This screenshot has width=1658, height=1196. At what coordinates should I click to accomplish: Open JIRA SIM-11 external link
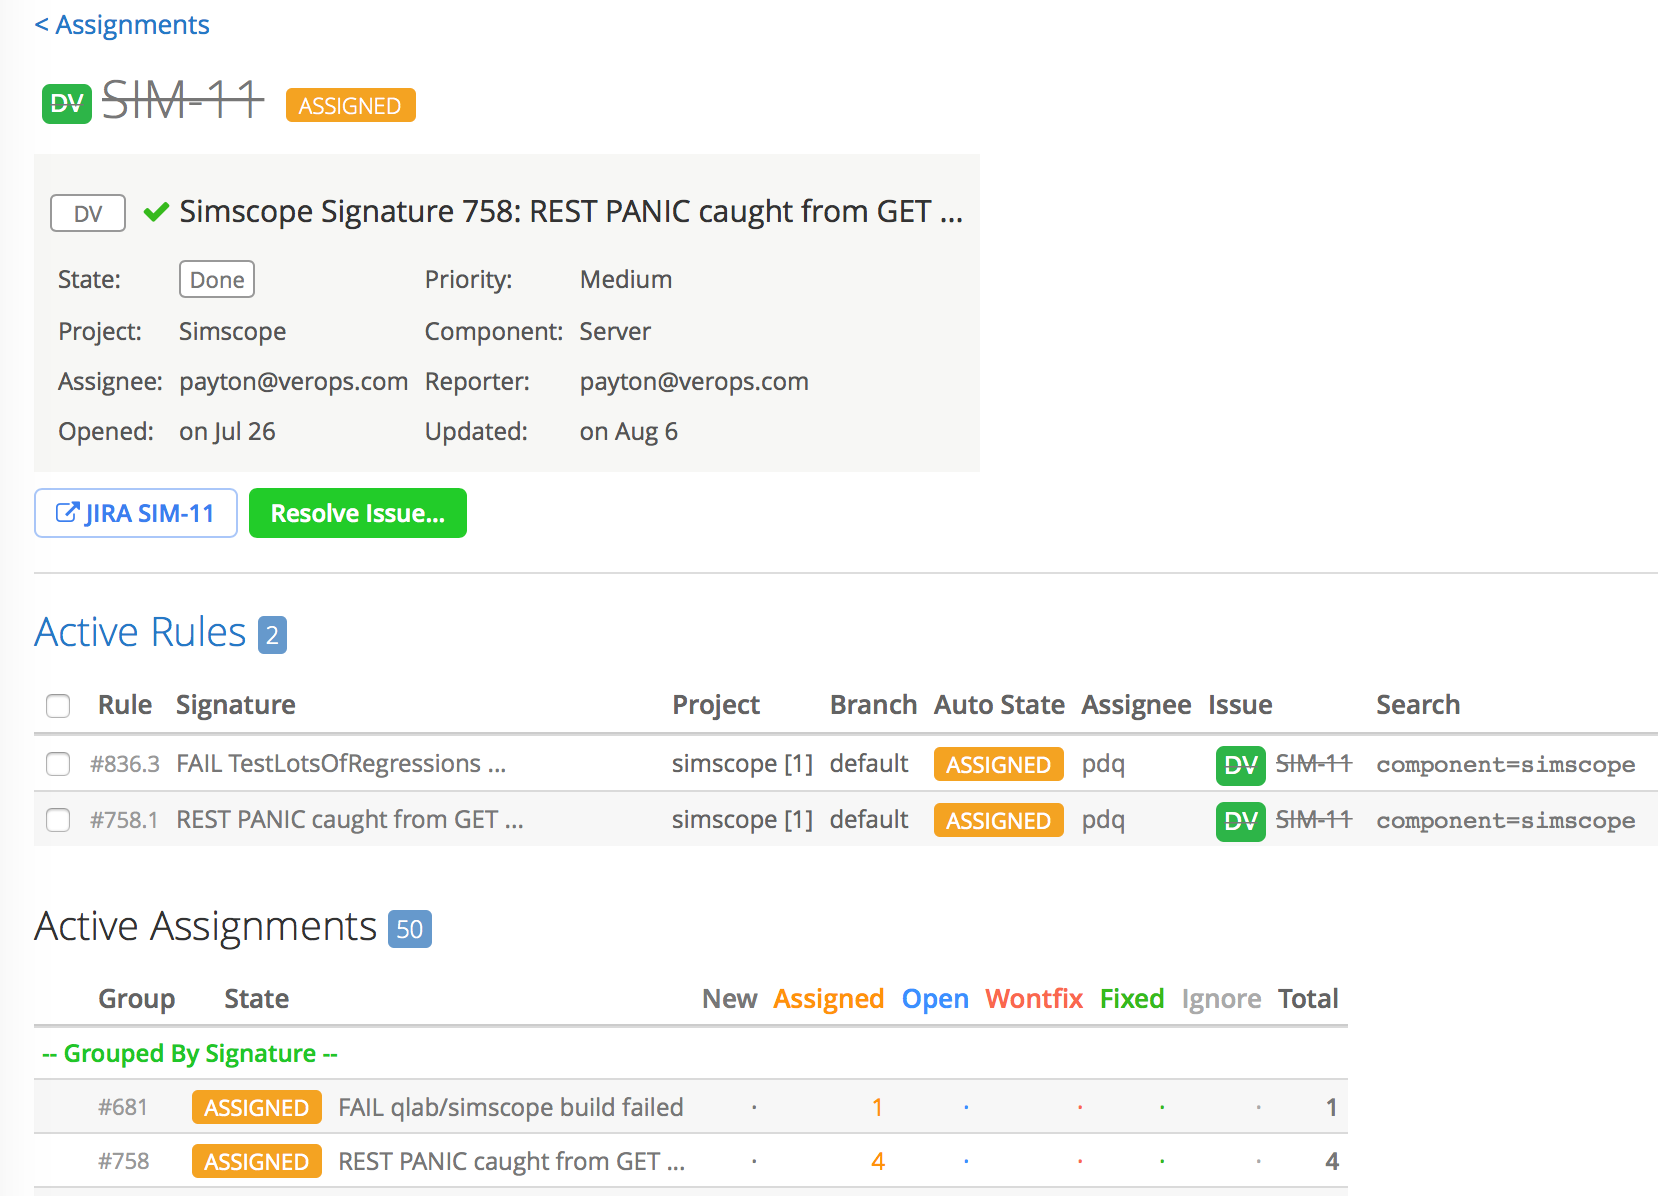136,513
